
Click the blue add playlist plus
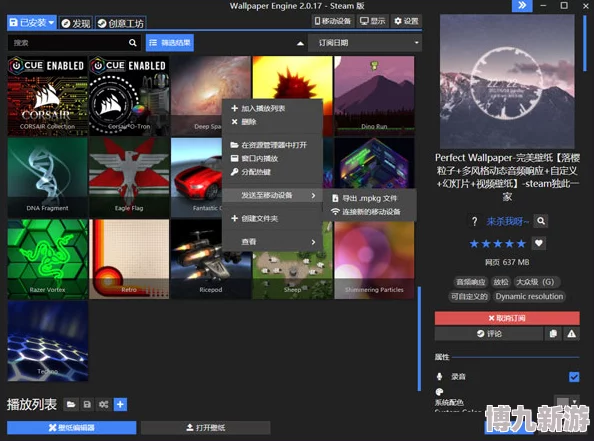pyautogui.click(x=120, y=405)
